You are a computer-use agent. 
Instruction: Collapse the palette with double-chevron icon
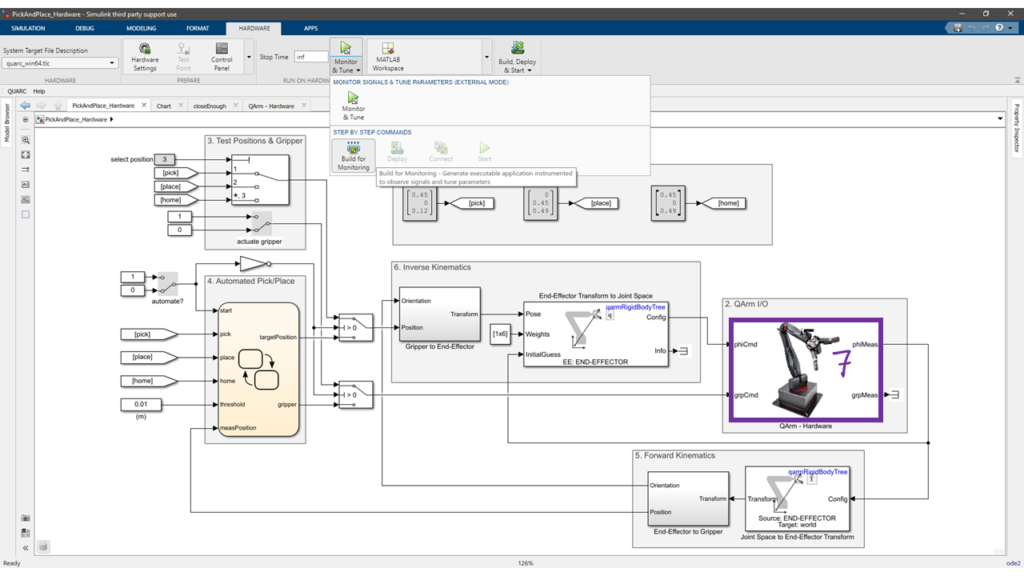pyautogui.click(x=26, y=548)
